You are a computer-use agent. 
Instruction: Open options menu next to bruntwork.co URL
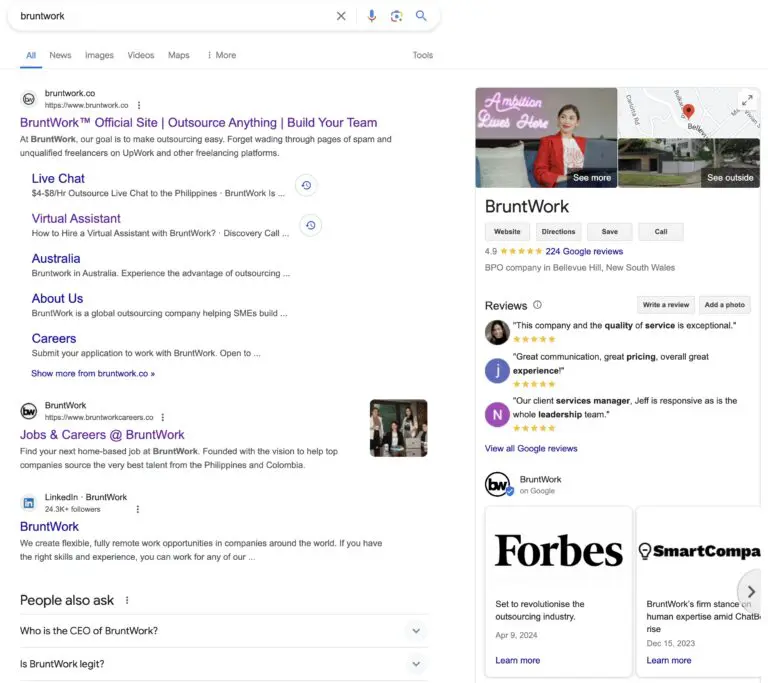[x=139, y=105]
